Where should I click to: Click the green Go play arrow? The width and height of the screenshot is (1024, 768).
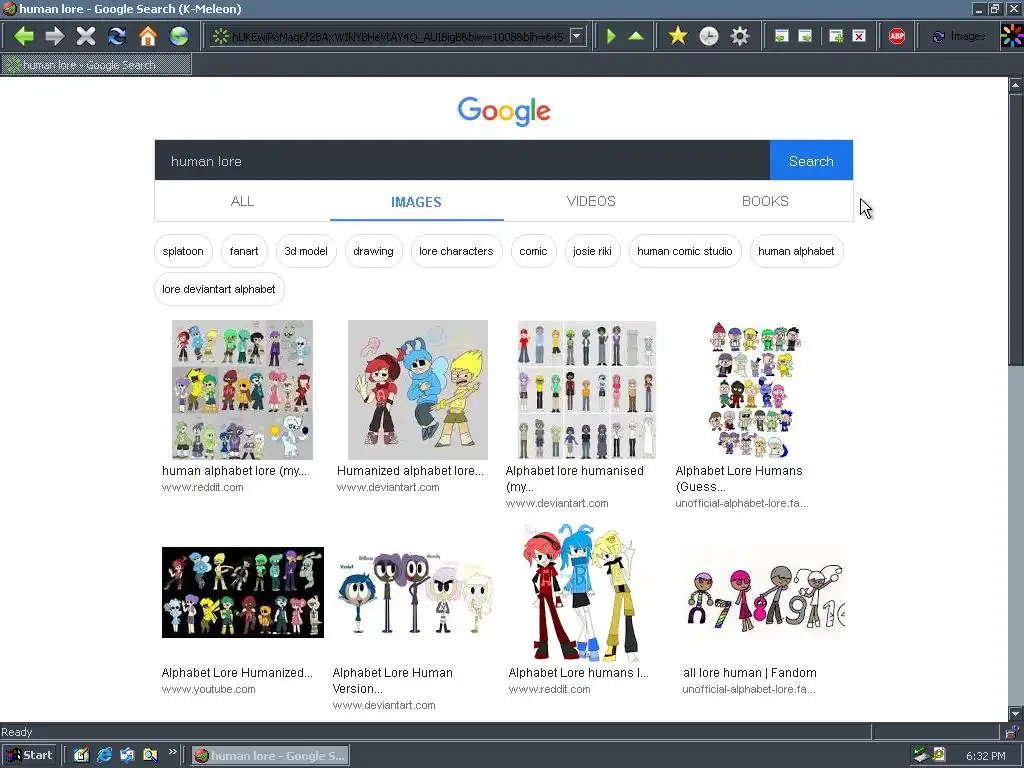coord(611,36)
